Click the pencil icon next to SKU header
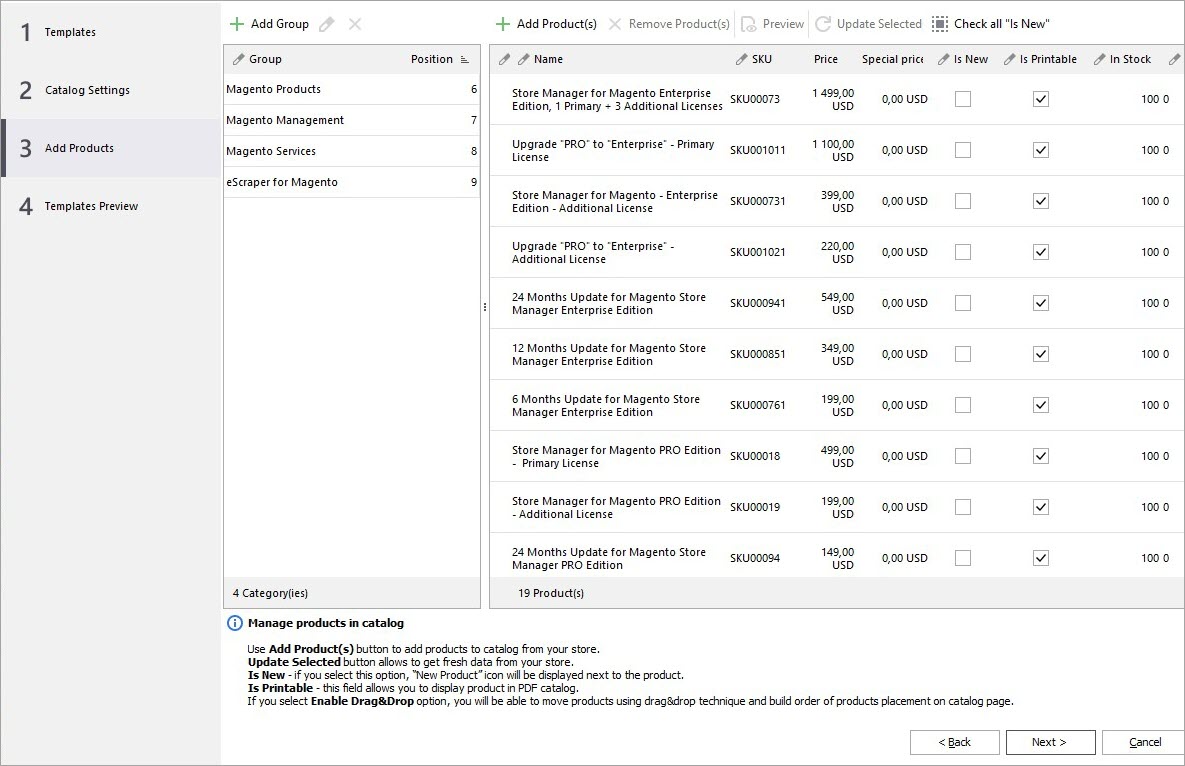 (x=741, y=59)
